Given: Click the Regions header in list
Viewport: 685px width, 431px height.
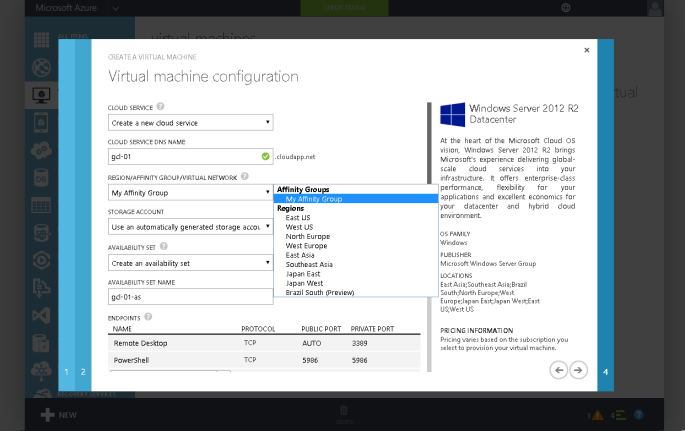Looking at the screenshot, I should click(290, 208).
